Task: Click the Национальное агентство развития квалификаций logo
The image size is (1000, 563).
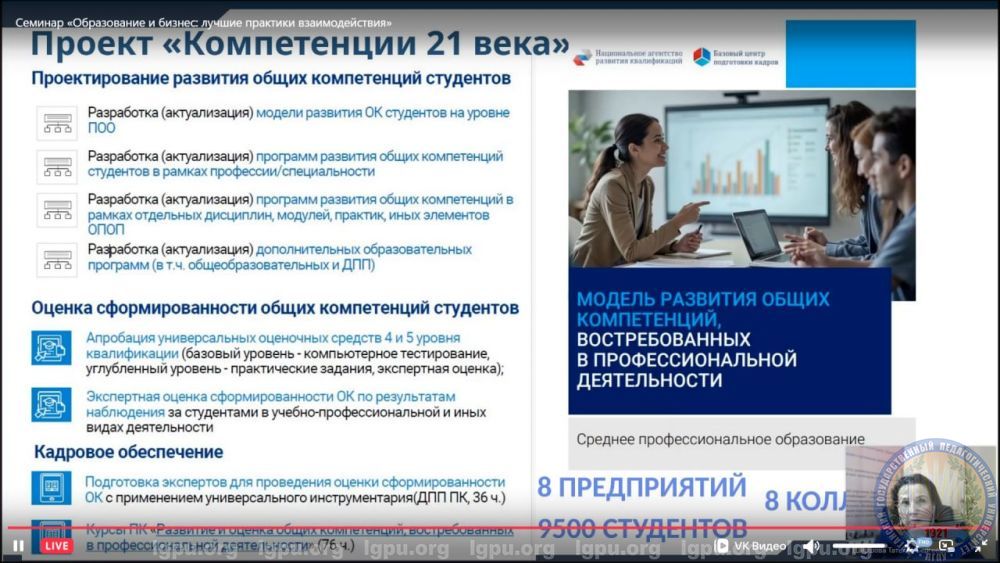Action: (x=628, y=57)
